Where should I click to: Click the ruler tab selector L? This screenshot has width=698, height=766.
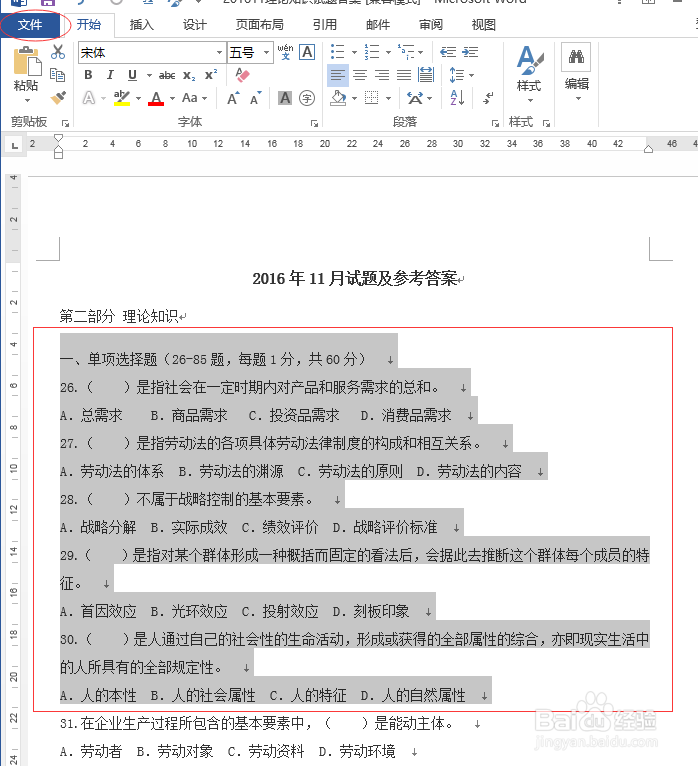pos(15,145)
